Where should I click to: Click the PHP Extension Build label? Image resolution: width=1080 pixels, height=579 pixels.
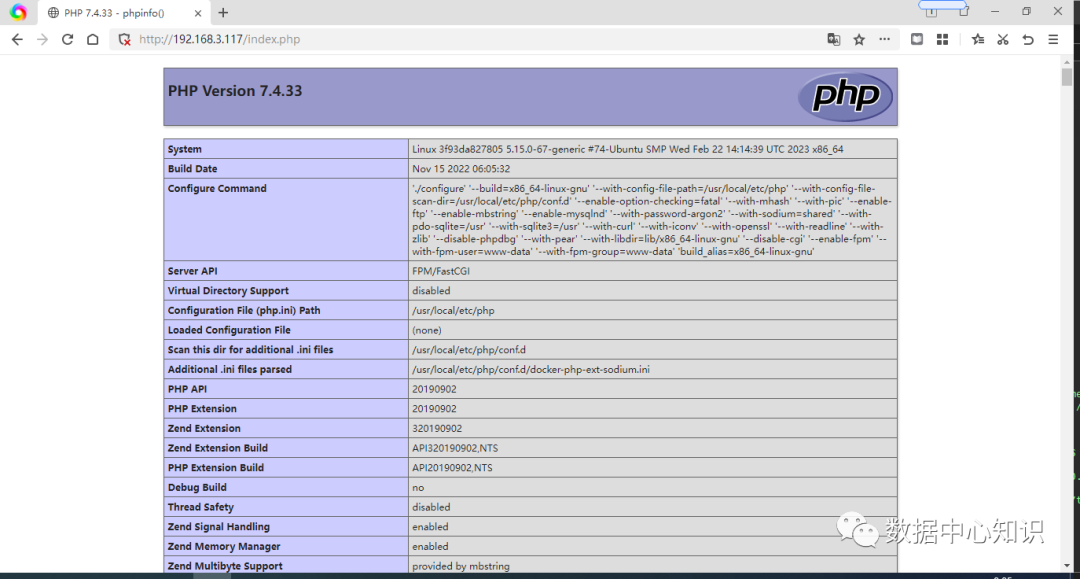[216, 467]
